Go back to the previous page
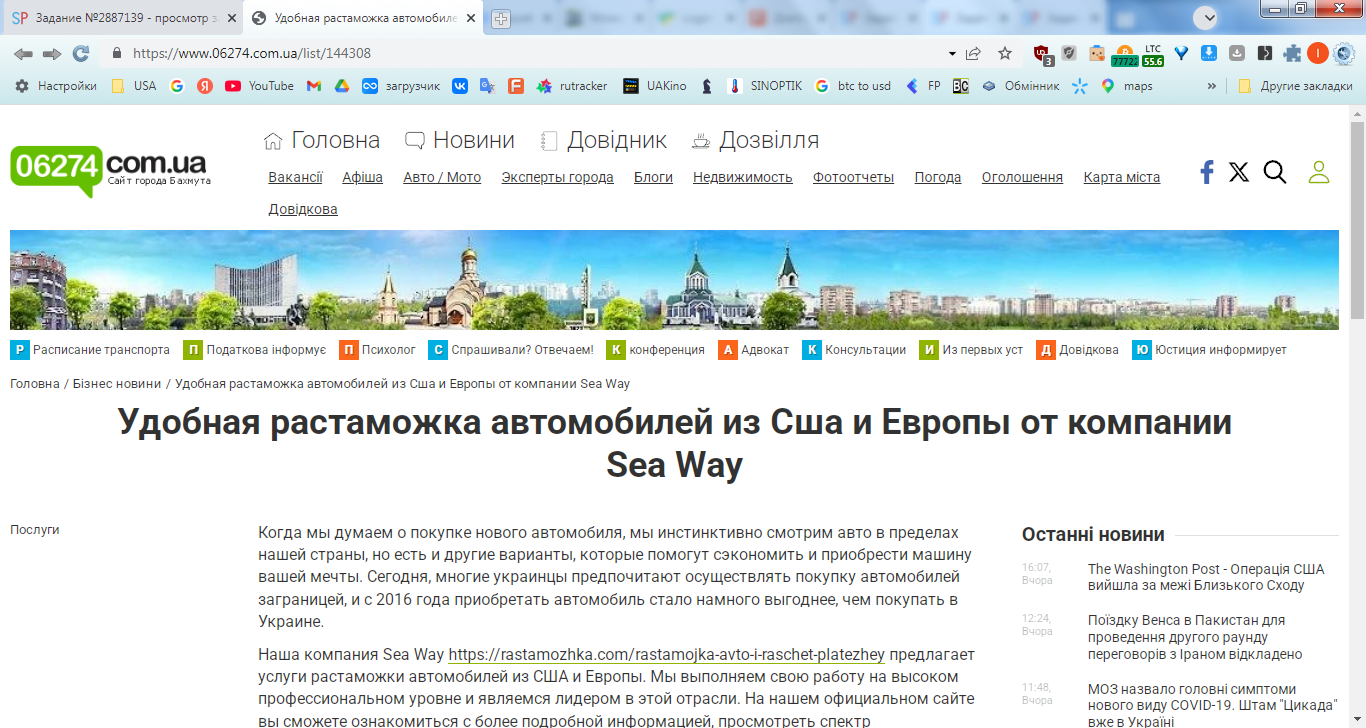The width and height of the screenshot is (1366, 728). [23, 54]
